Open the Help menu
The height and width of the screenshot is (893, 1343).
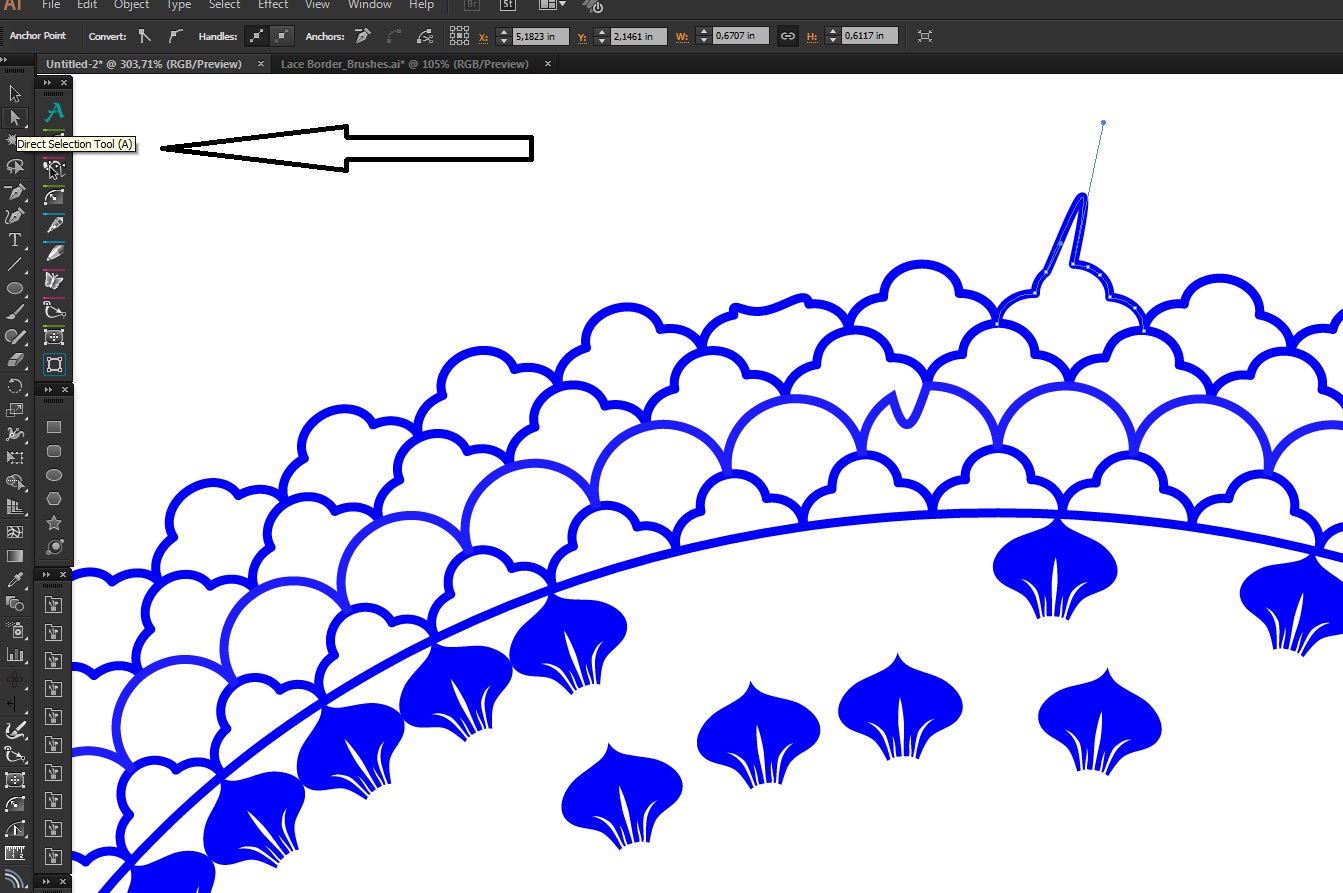pos(421,5)
